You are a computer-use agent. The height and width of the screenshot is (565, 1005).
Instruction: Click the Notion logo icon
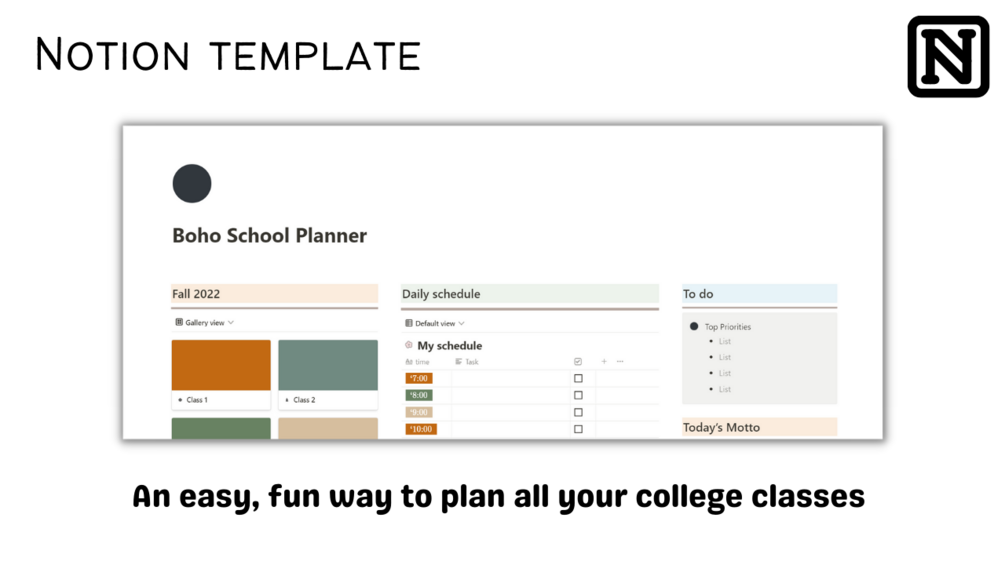[x=947, y=56]
